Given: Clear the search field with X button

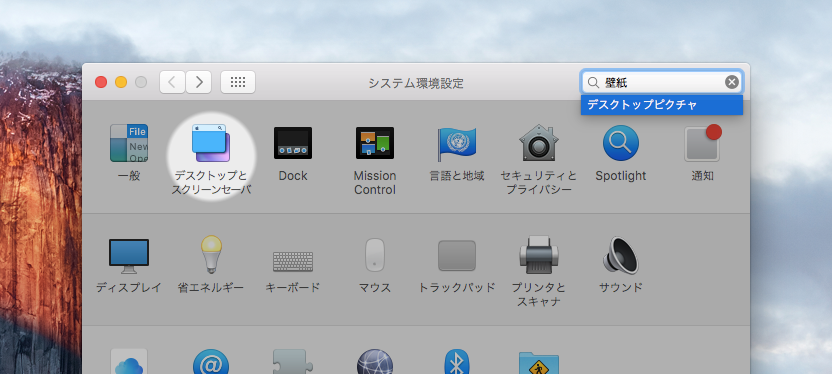Looking at the screenshot, I should pos(732,82).
